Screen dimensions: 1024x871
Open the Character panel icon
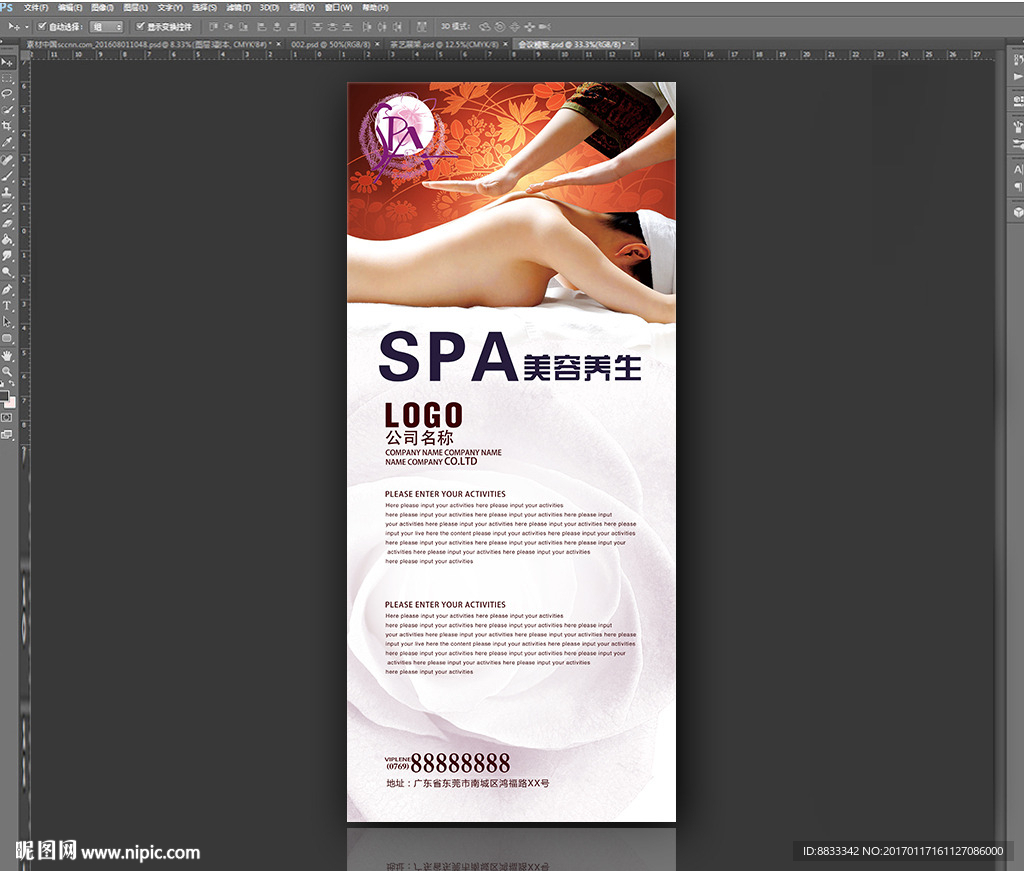tap(1018, 169)
